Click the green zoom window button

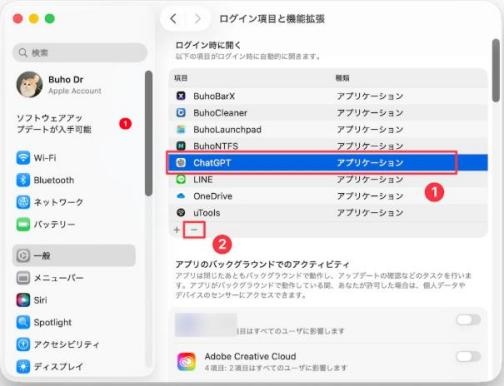coord(50,19)
